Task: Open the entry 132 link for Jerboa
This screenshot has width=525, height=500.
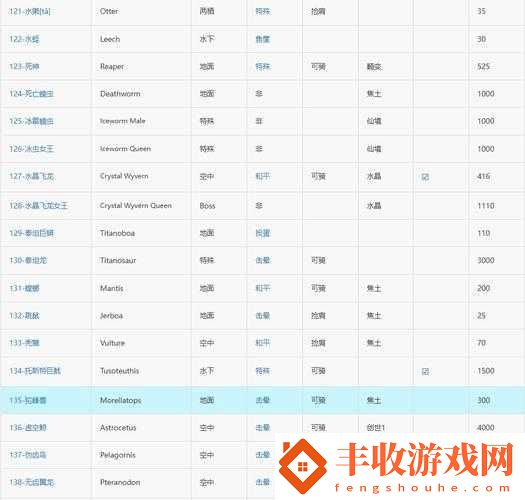Action: click(x=24, y=315)
